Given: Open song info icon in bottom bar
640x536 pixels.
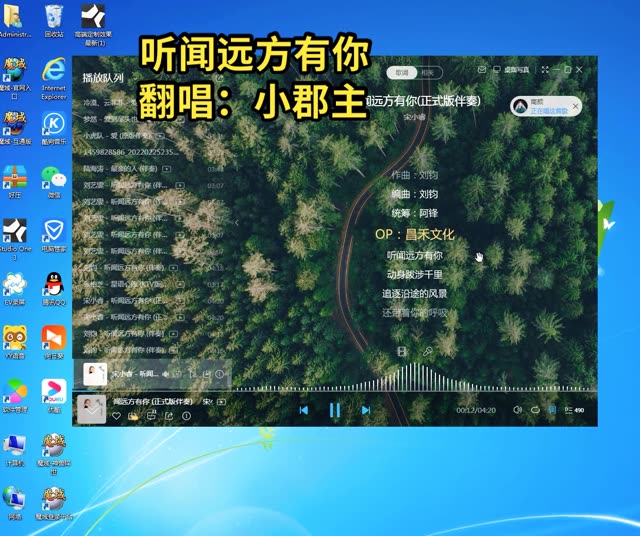Looking at the screenshot, I should point(187,416).
